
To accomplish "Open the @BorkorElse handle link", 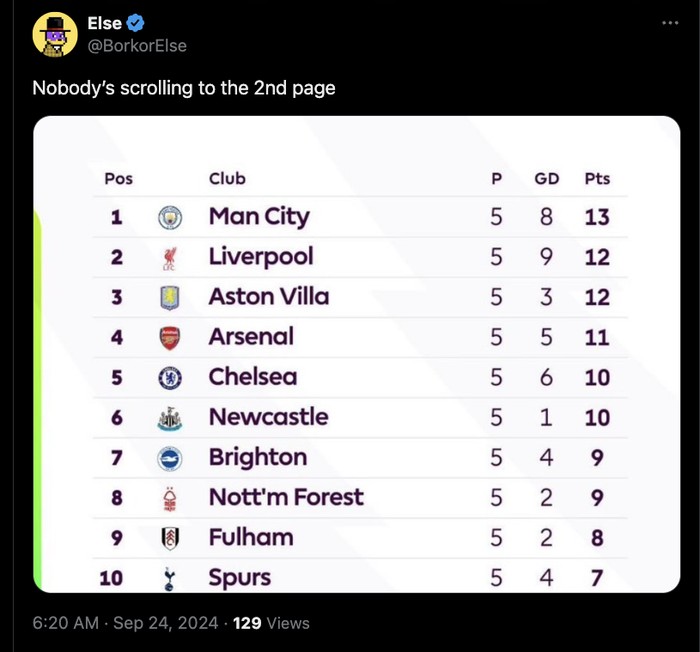I will point(137,46).
